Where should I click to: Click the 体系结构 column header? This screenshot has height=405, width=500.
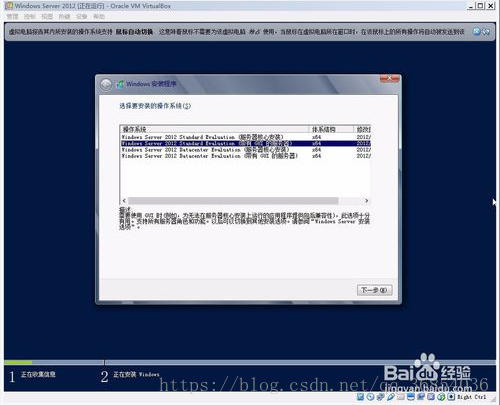pos(331,129)
